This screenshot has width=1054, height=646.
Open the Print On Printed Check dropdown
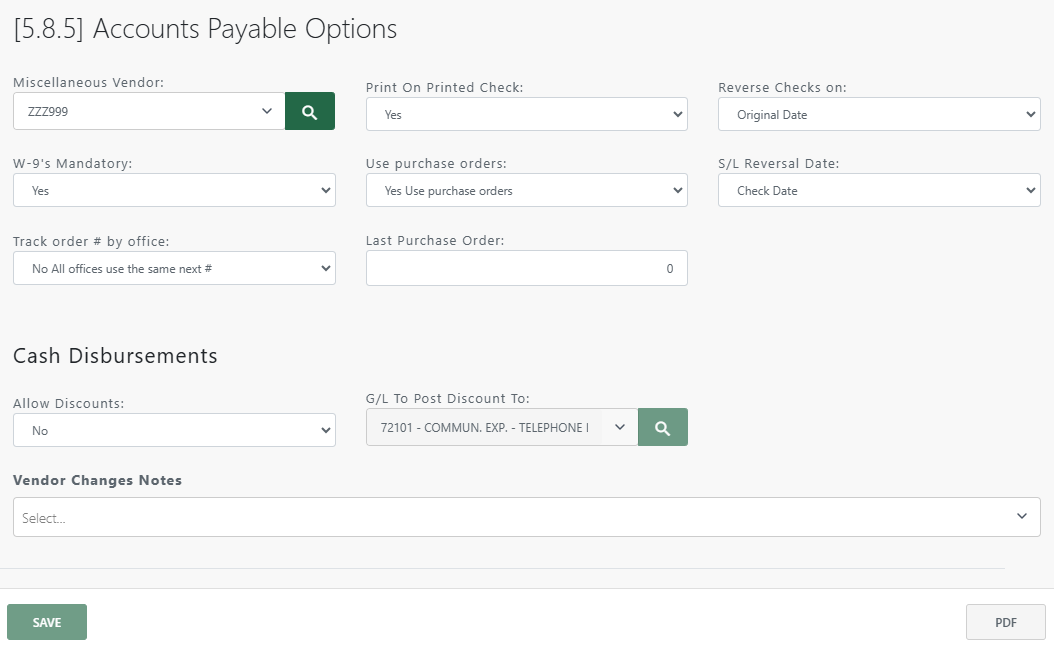tap(526, 114)
